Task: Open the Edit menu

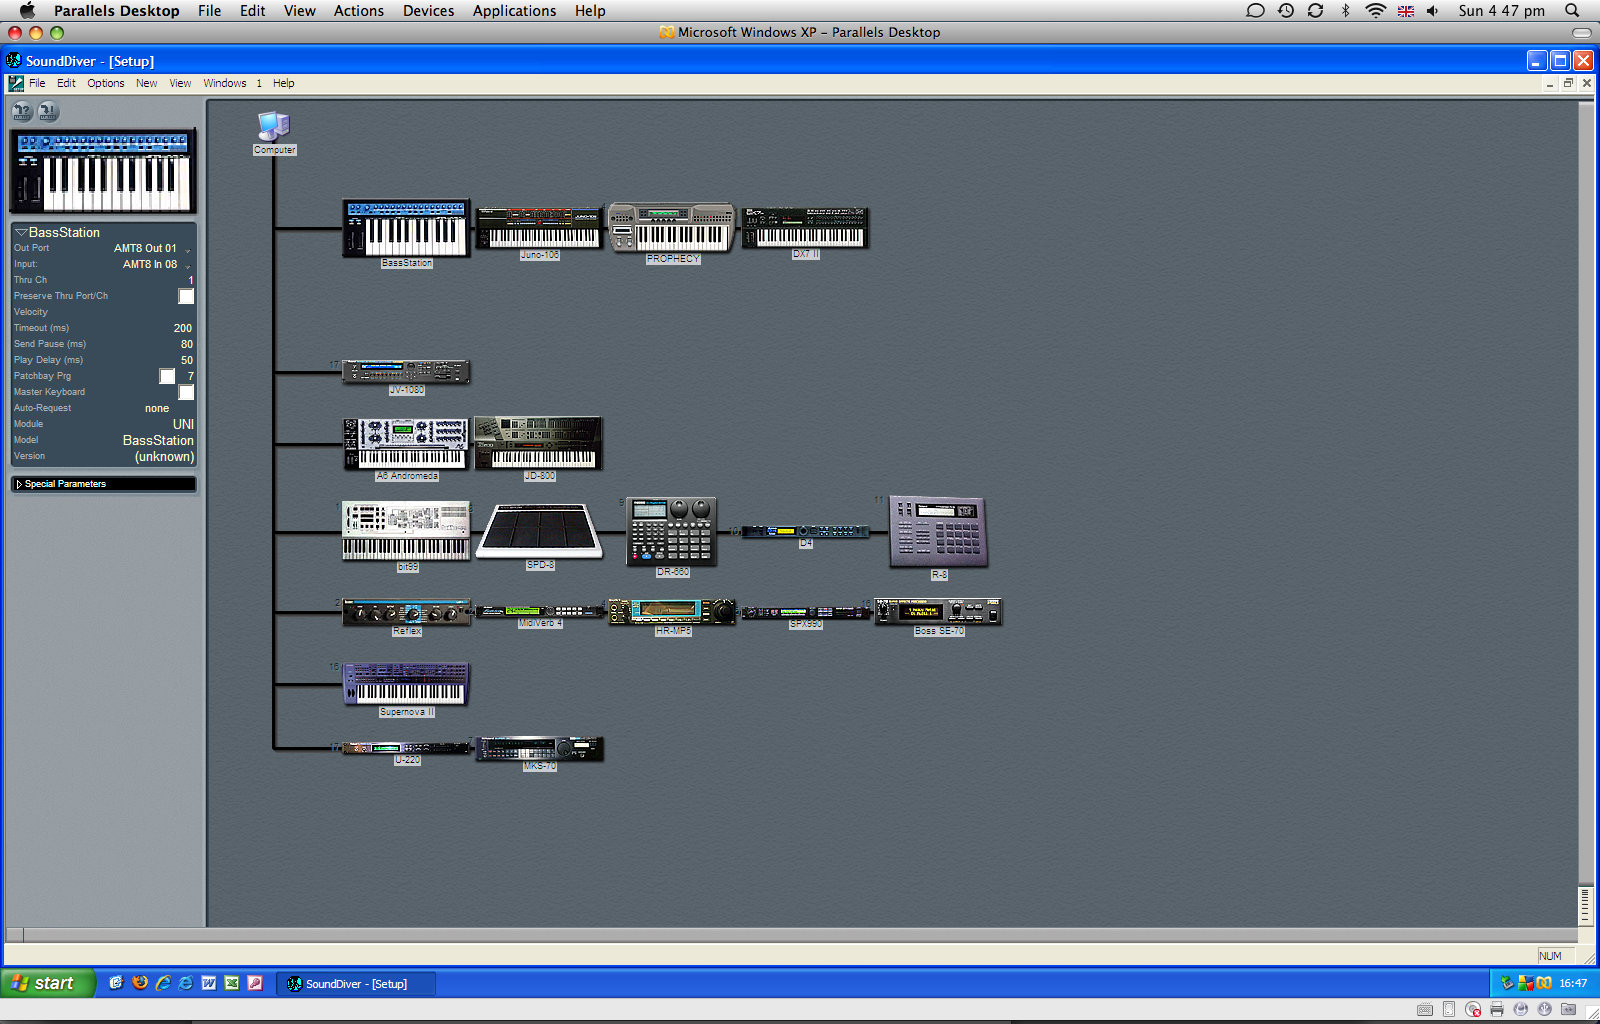Action: (66, 83)
